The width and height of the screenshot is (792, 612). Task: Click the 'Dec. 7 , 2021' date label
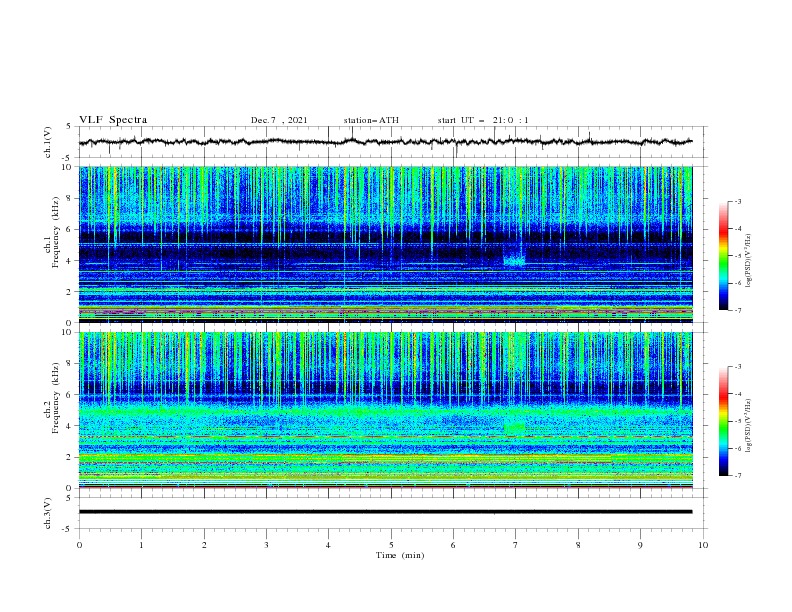tap(279, 120)
